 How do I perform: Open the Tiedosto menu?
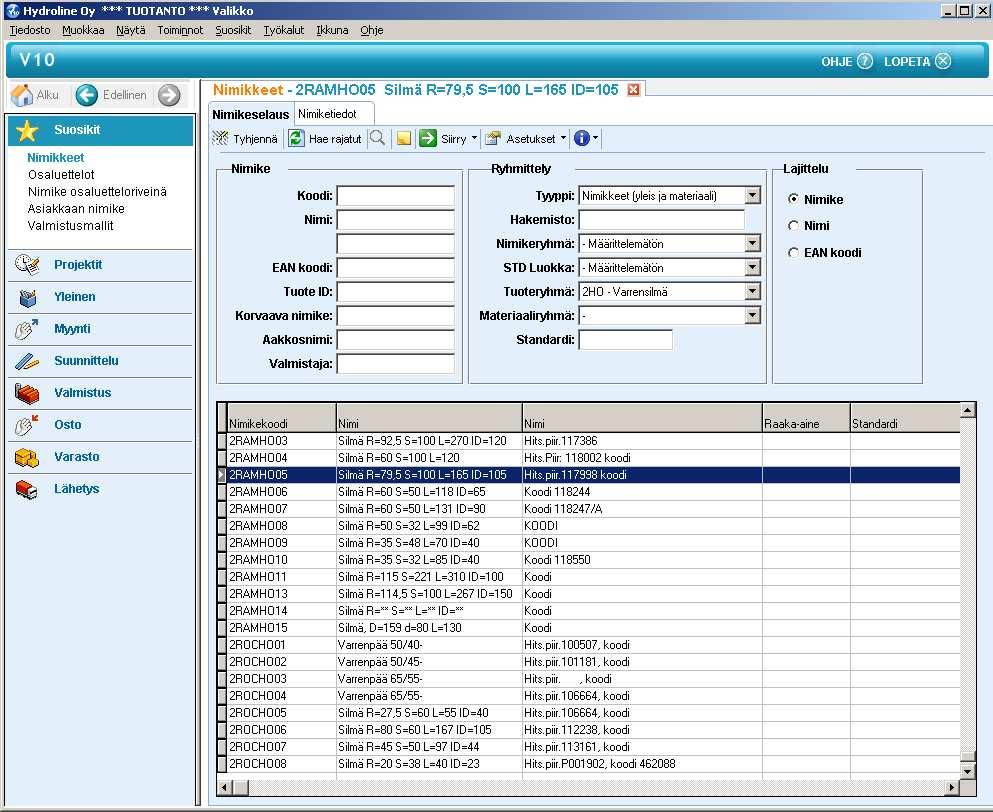[30, 30]
